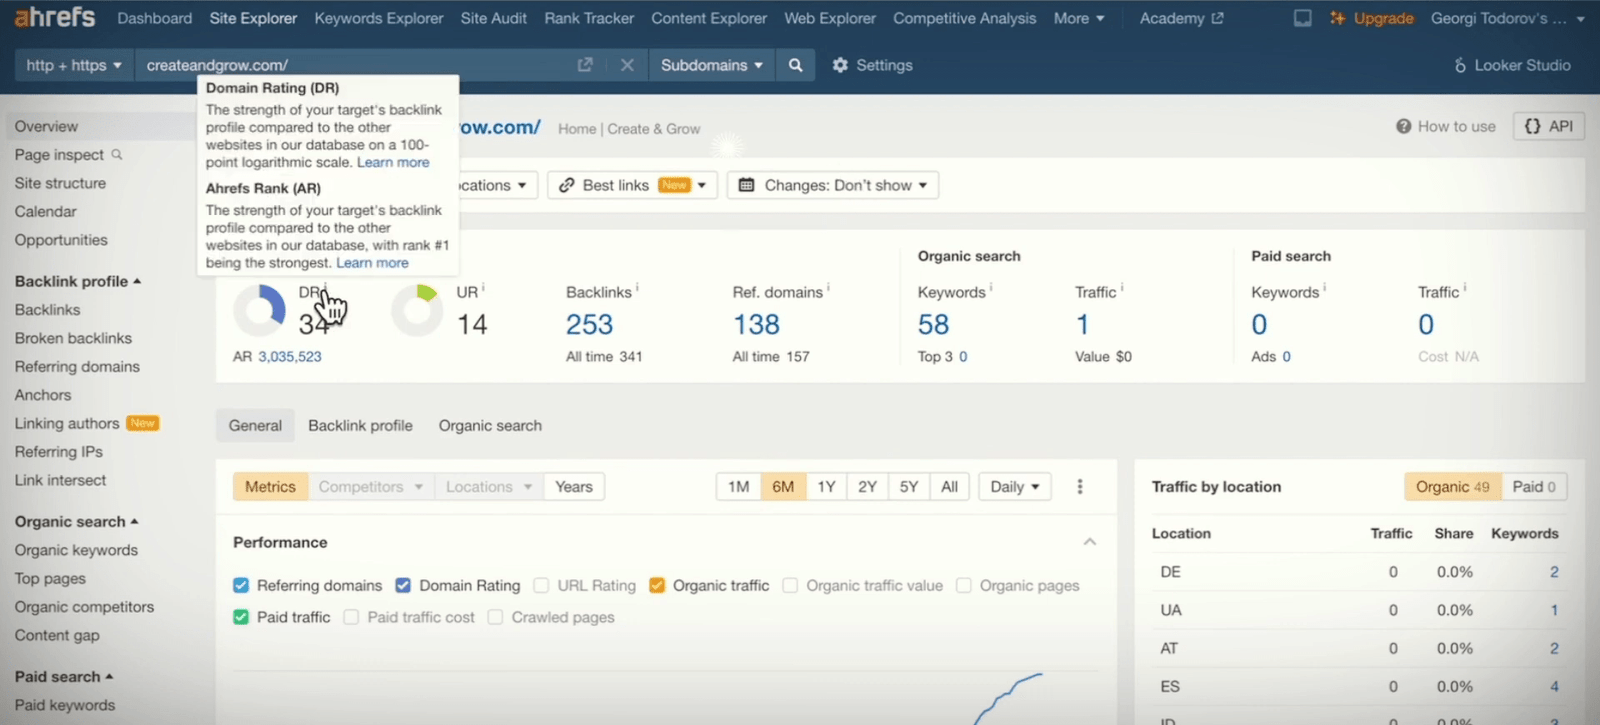Open the notifications panel icon in top bar
Image resolution: width=1600 pixels, height=725 pixels.
click(x=1302, y=18)
